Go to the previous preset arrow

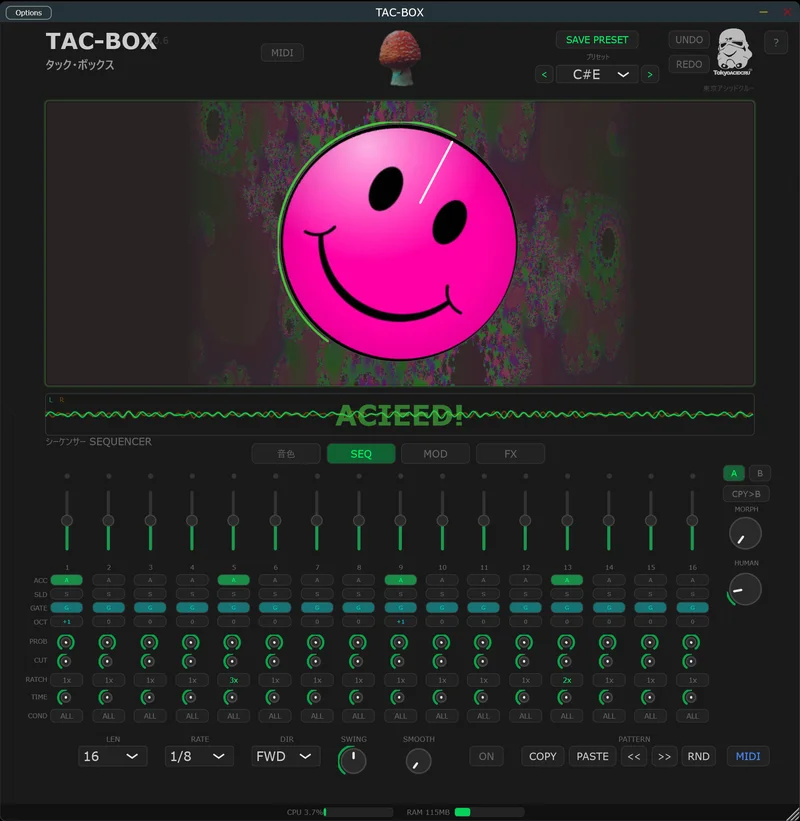point(543,74)
